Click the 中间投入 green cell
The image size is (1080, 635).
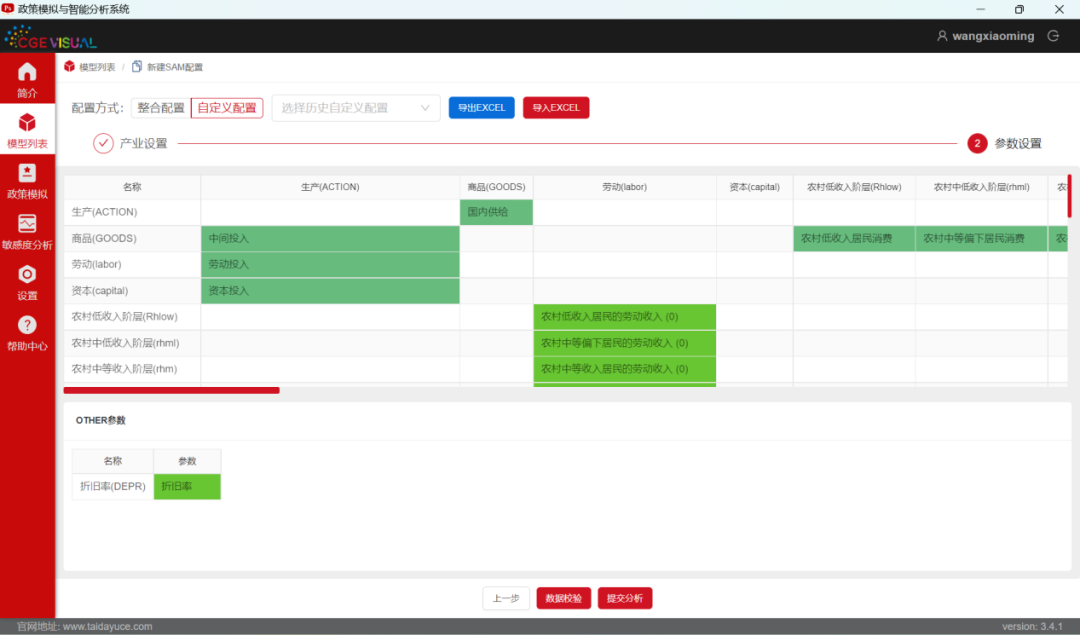[x=330, y=238]
